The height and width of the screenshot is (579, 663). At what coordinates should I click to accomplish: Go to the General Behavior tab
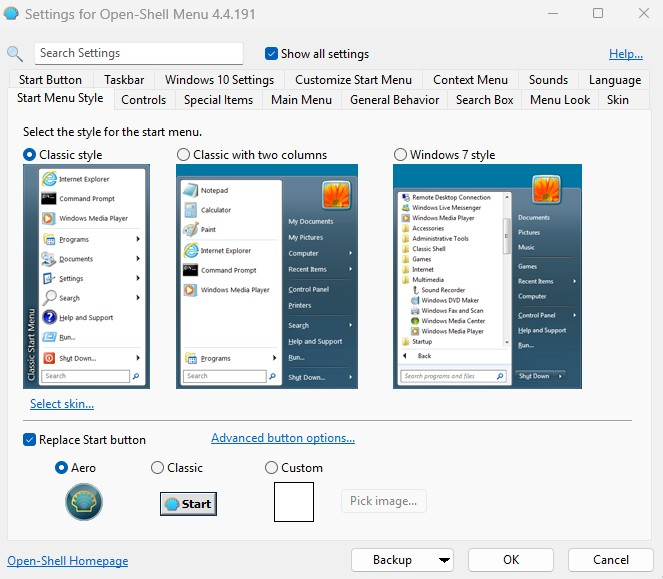tap(395, 100)
